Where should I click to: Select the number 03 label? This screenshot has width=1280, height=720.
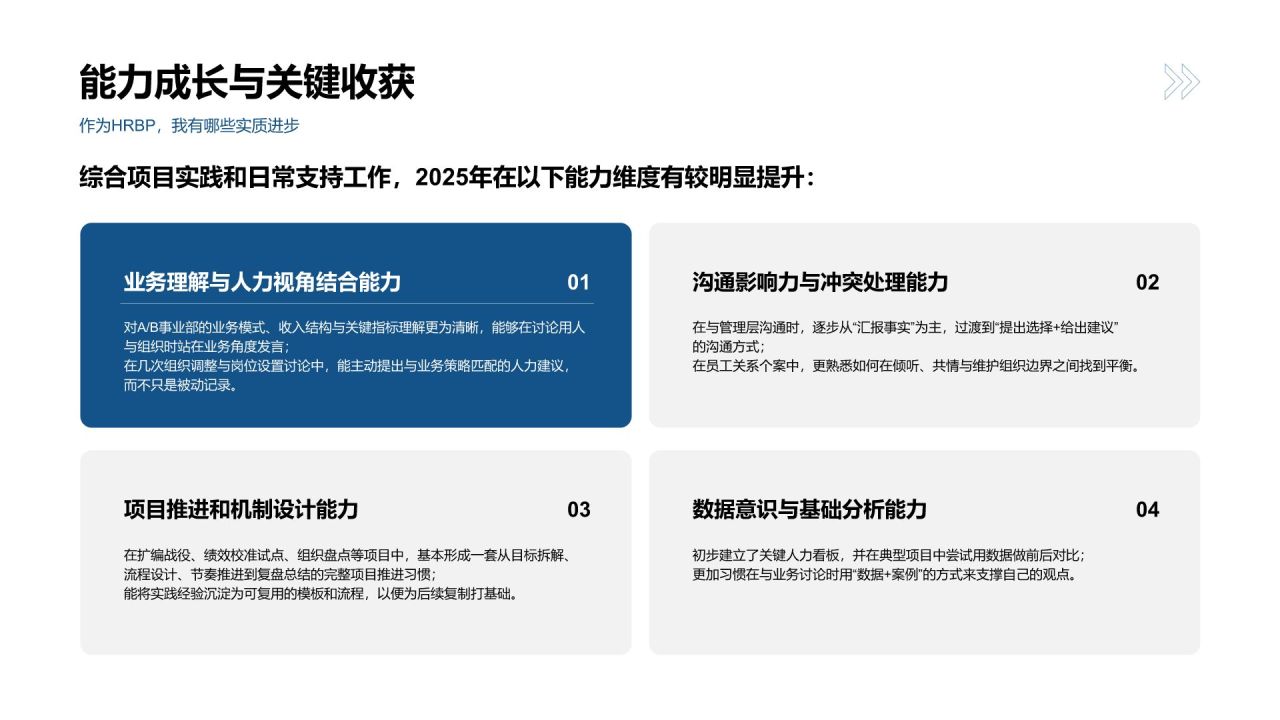pyautogui.click(x=579, y=509)
